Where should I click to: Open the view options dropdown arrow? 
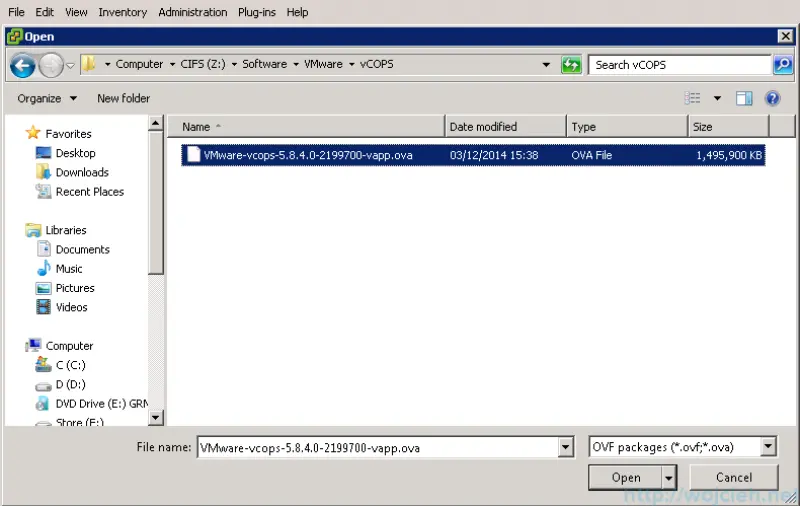click(x=717, y=98)
